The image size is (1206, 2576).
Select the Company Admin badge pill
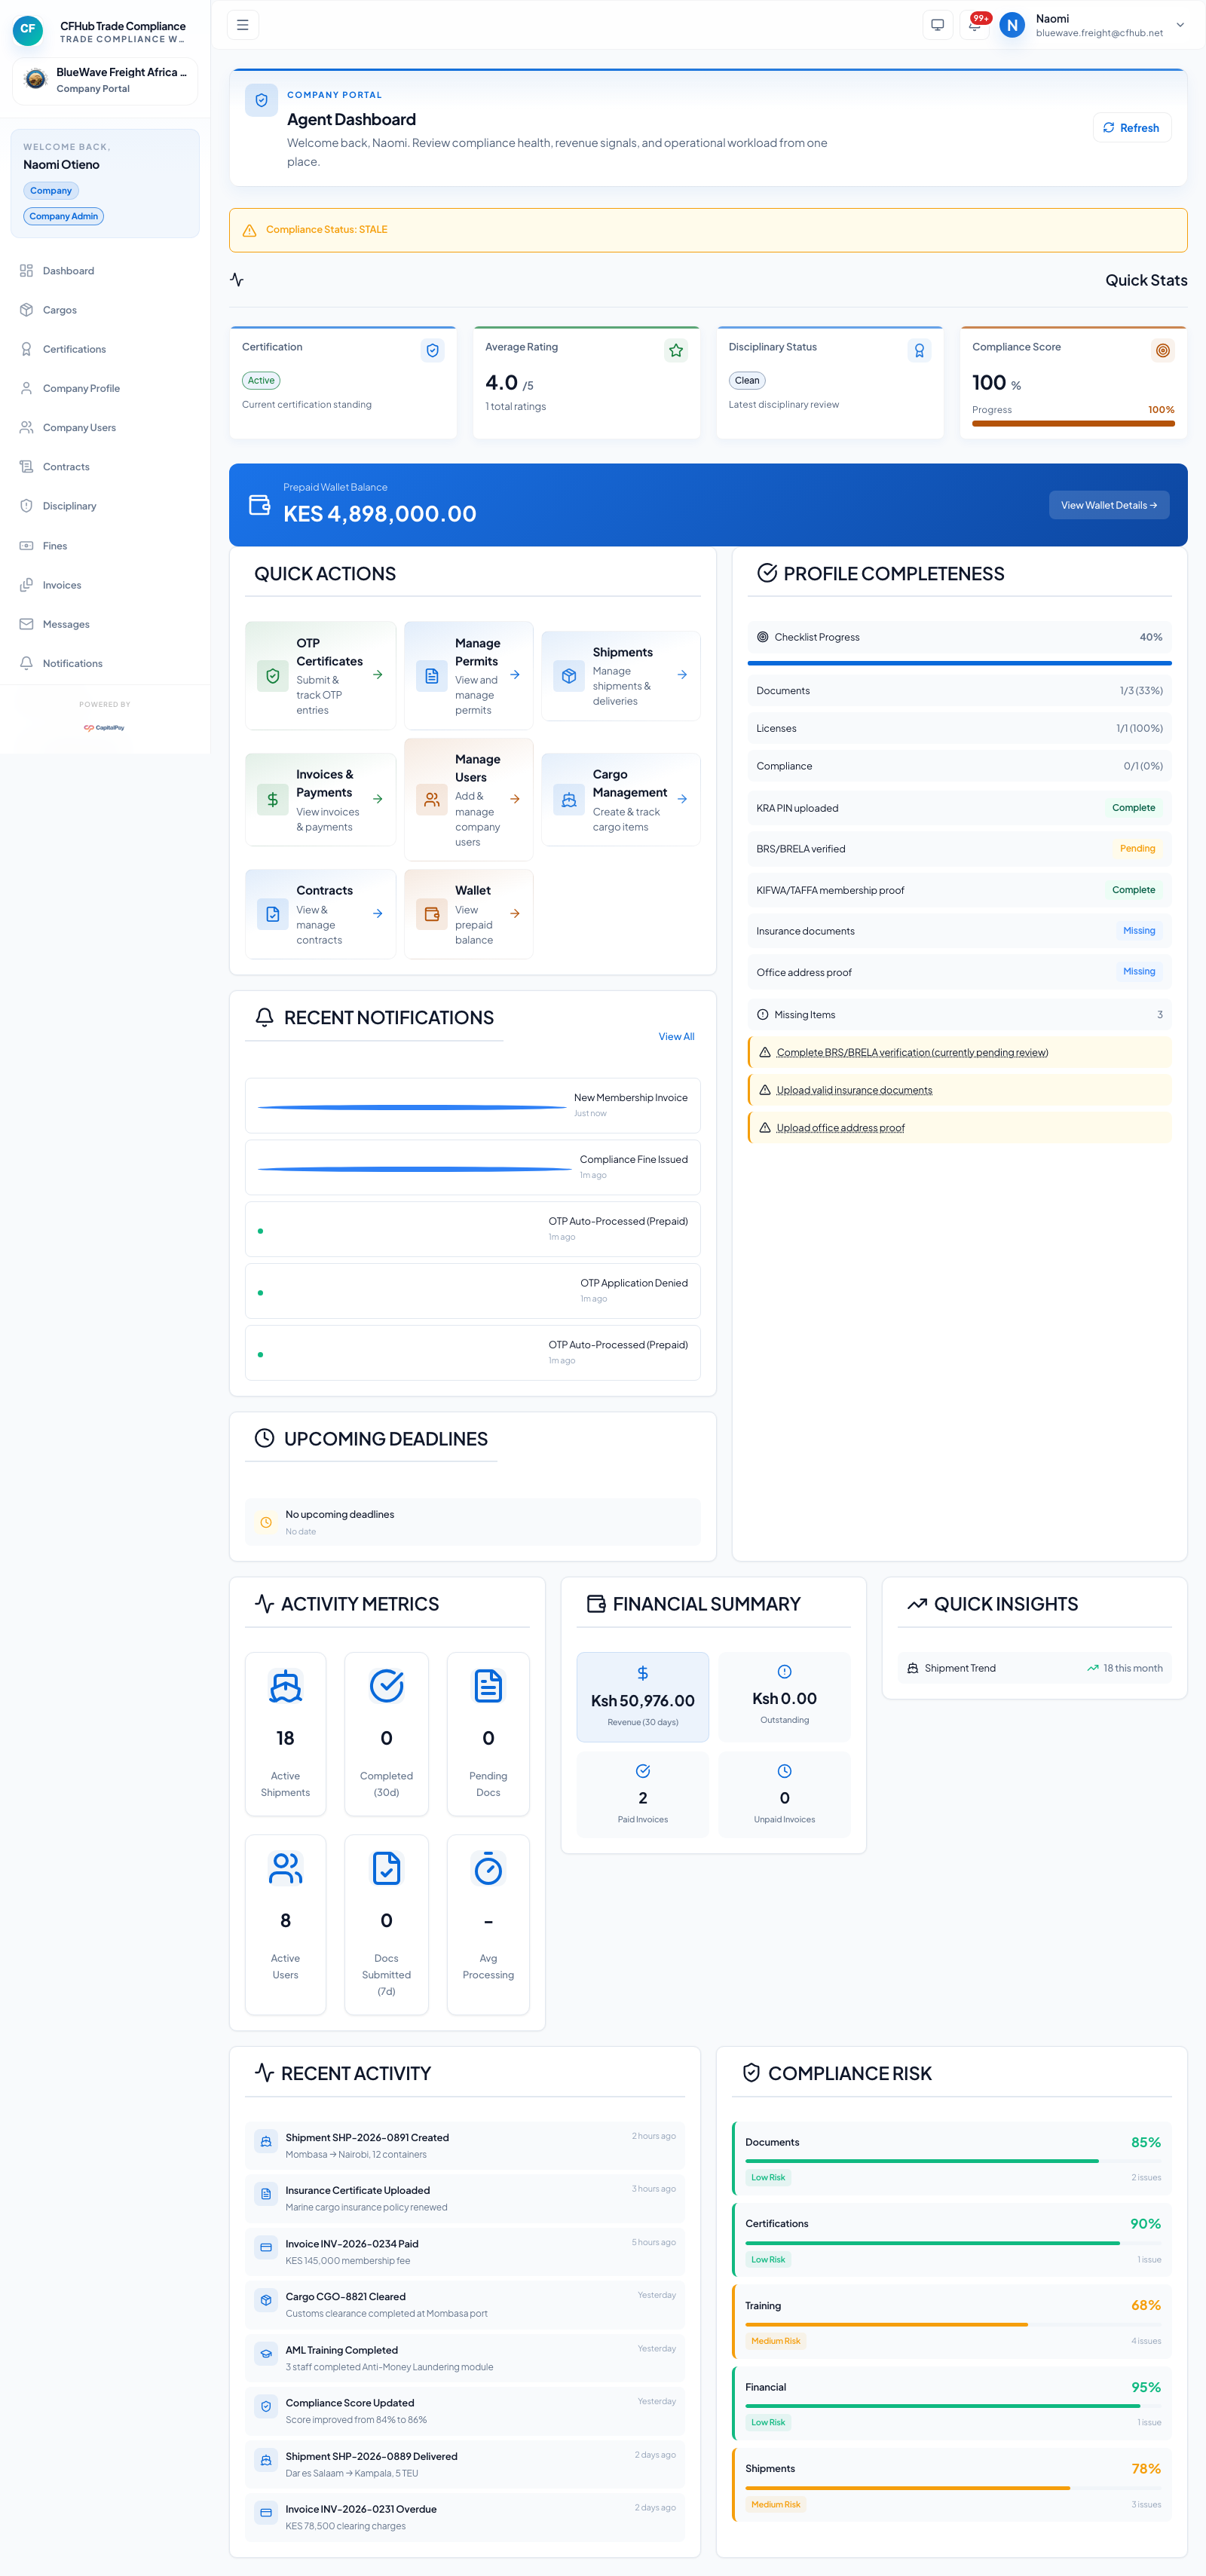[x=63, y=216]
